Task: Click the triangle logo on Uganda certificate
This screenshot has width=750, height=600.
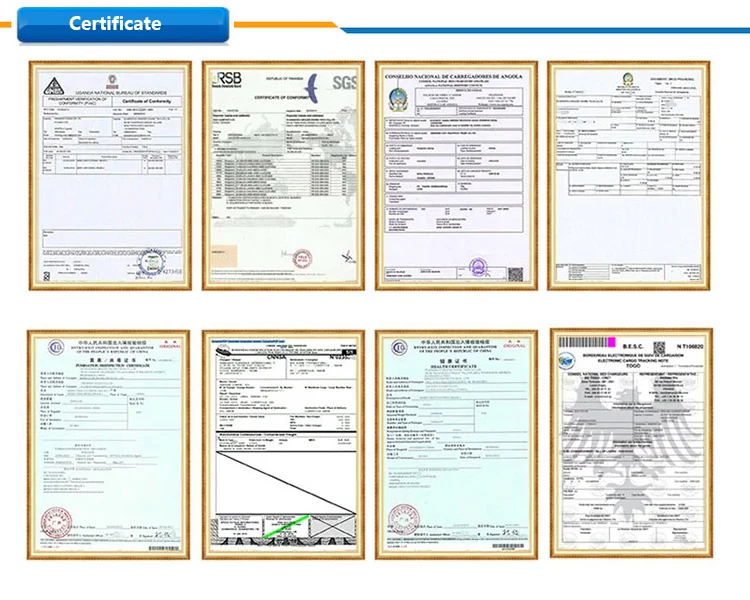Action: click(x=54, y=86)
